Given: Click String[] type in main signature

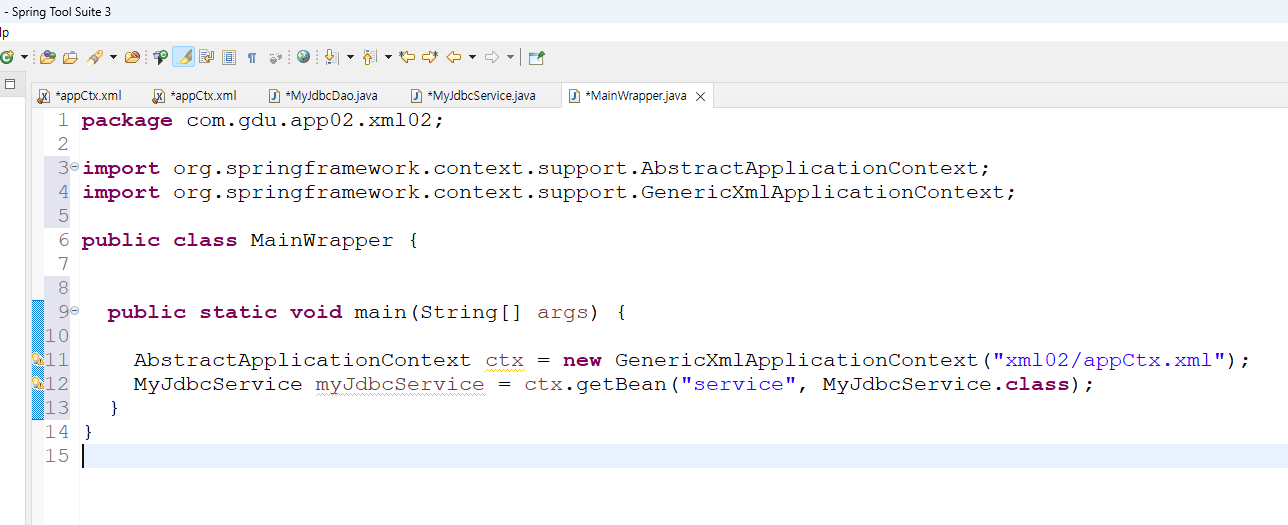Looking at the screenshot, I should click(x=471, y=312).
